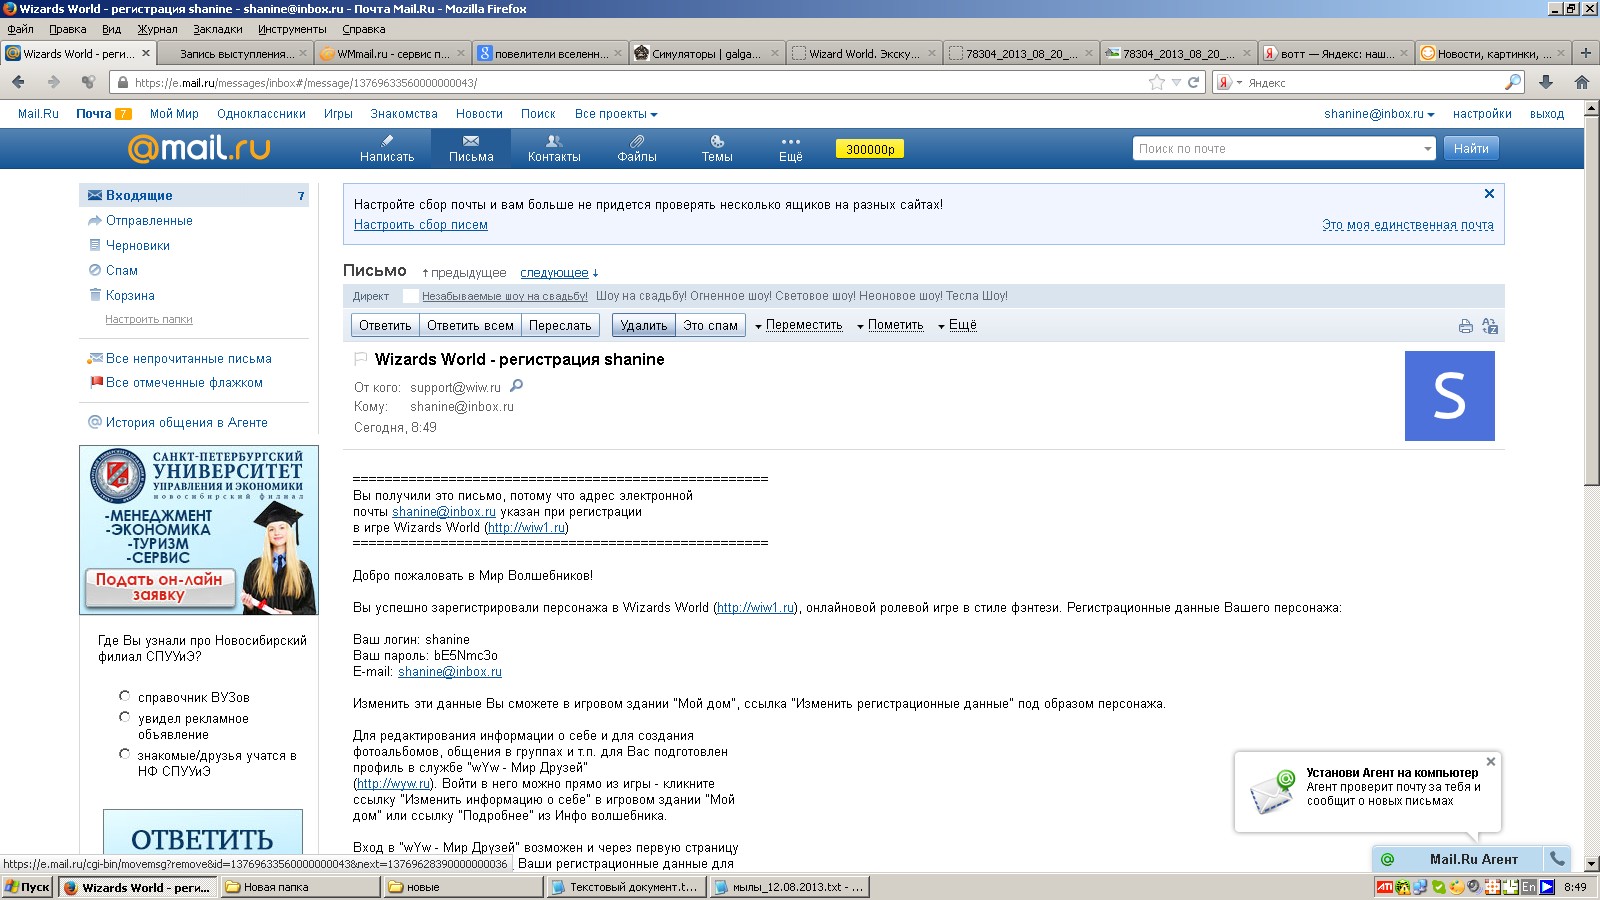Open the http://wyw.ru link in the letter
This screenshot has width=1600, height=900.
[x=393, y=784]
